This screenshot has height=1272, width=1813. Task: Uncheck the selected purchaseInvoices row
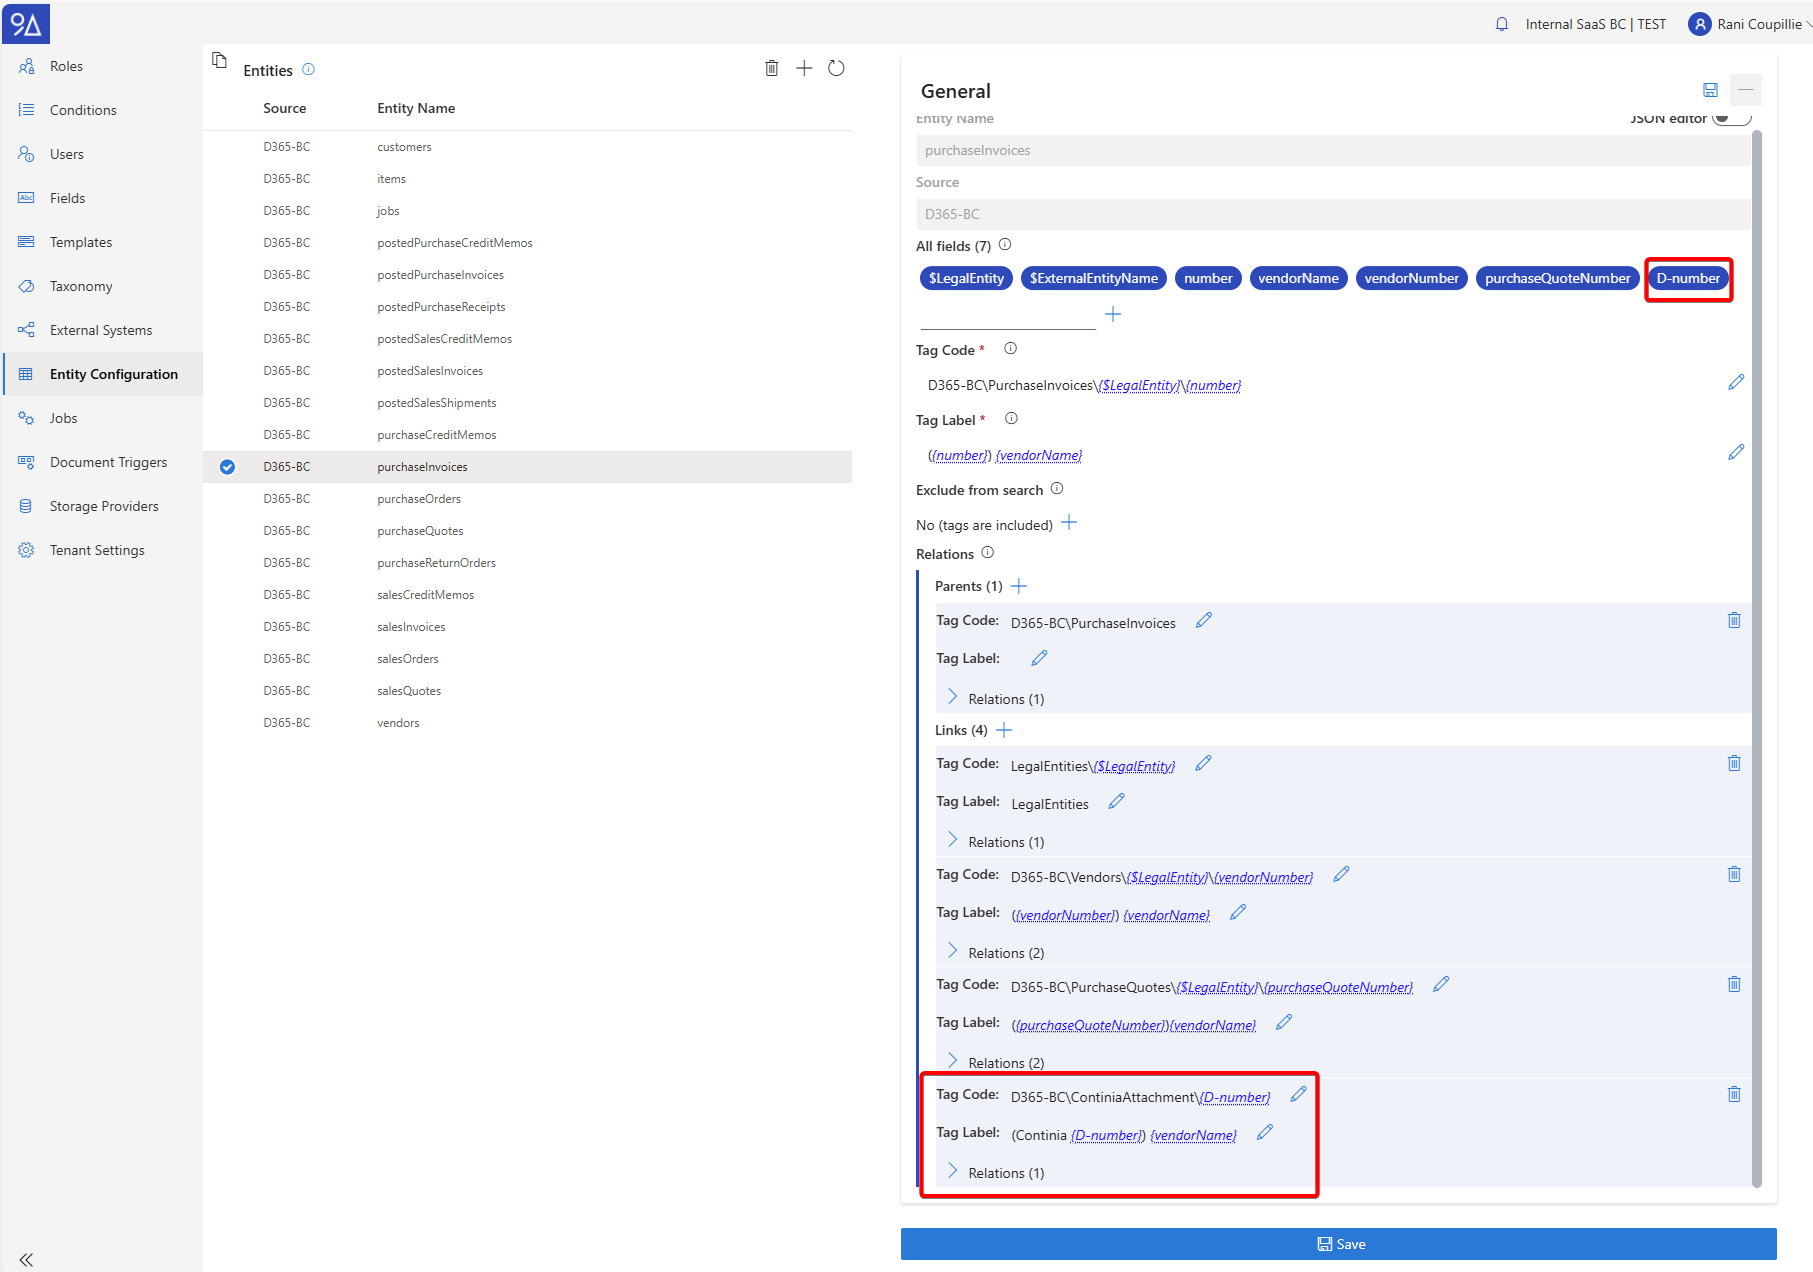[228, 467]
